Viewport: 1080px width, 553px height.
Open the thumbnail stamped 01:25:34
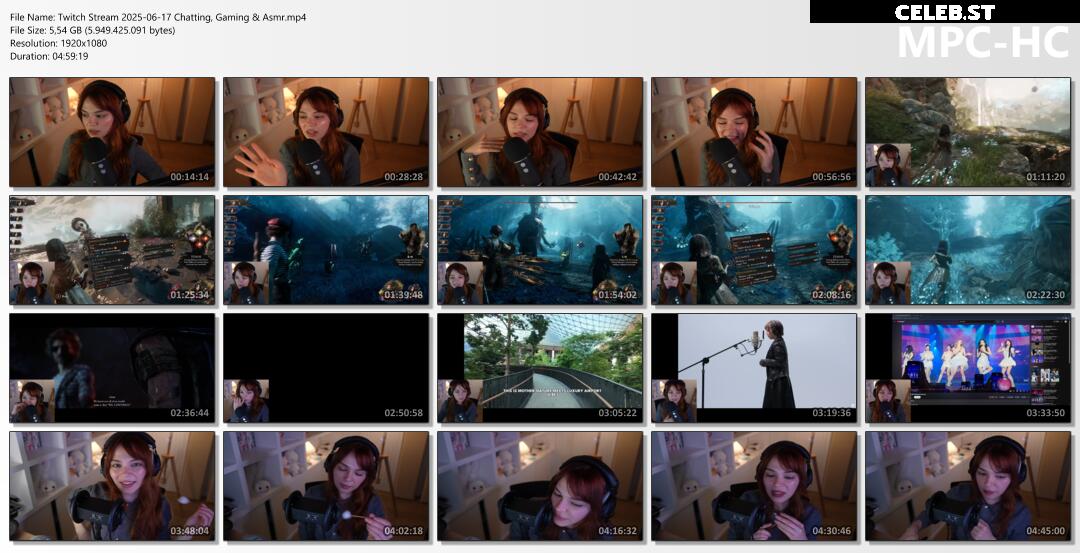tap(112, 250)
